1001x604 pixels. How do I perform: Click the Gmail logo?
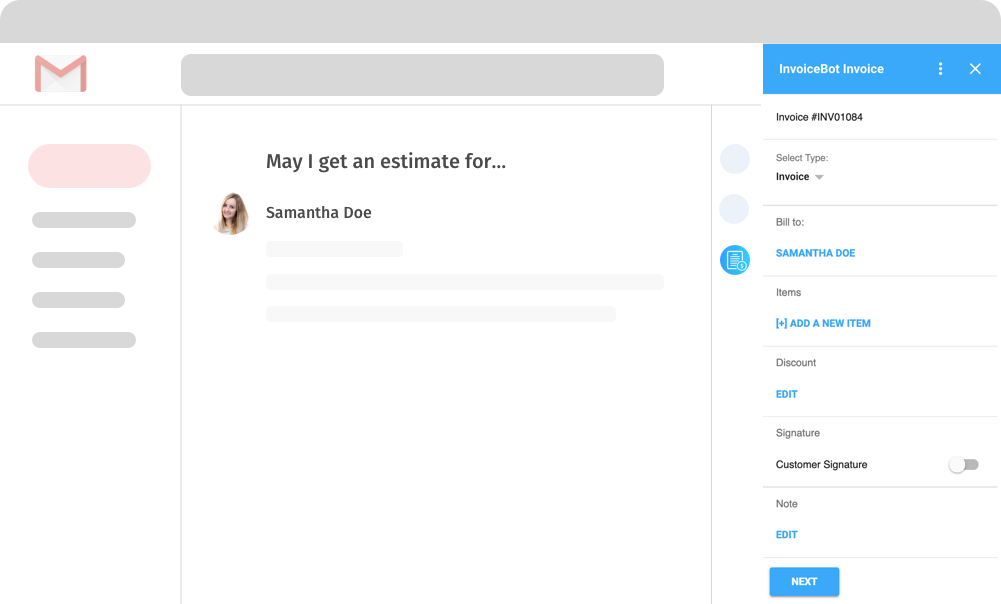61,74
